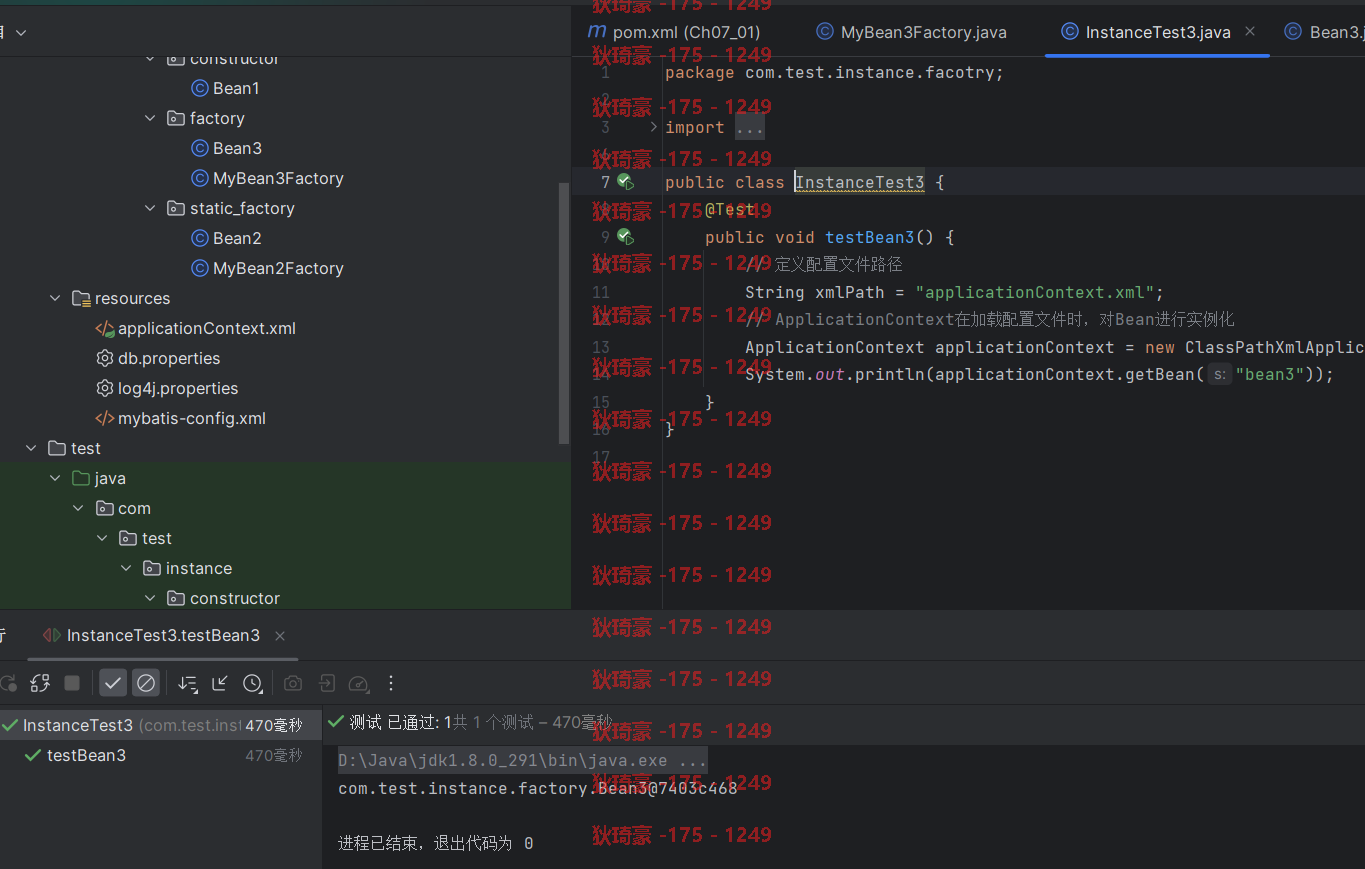Open the Bean3.java tab at right

(x=1324, y=32)
